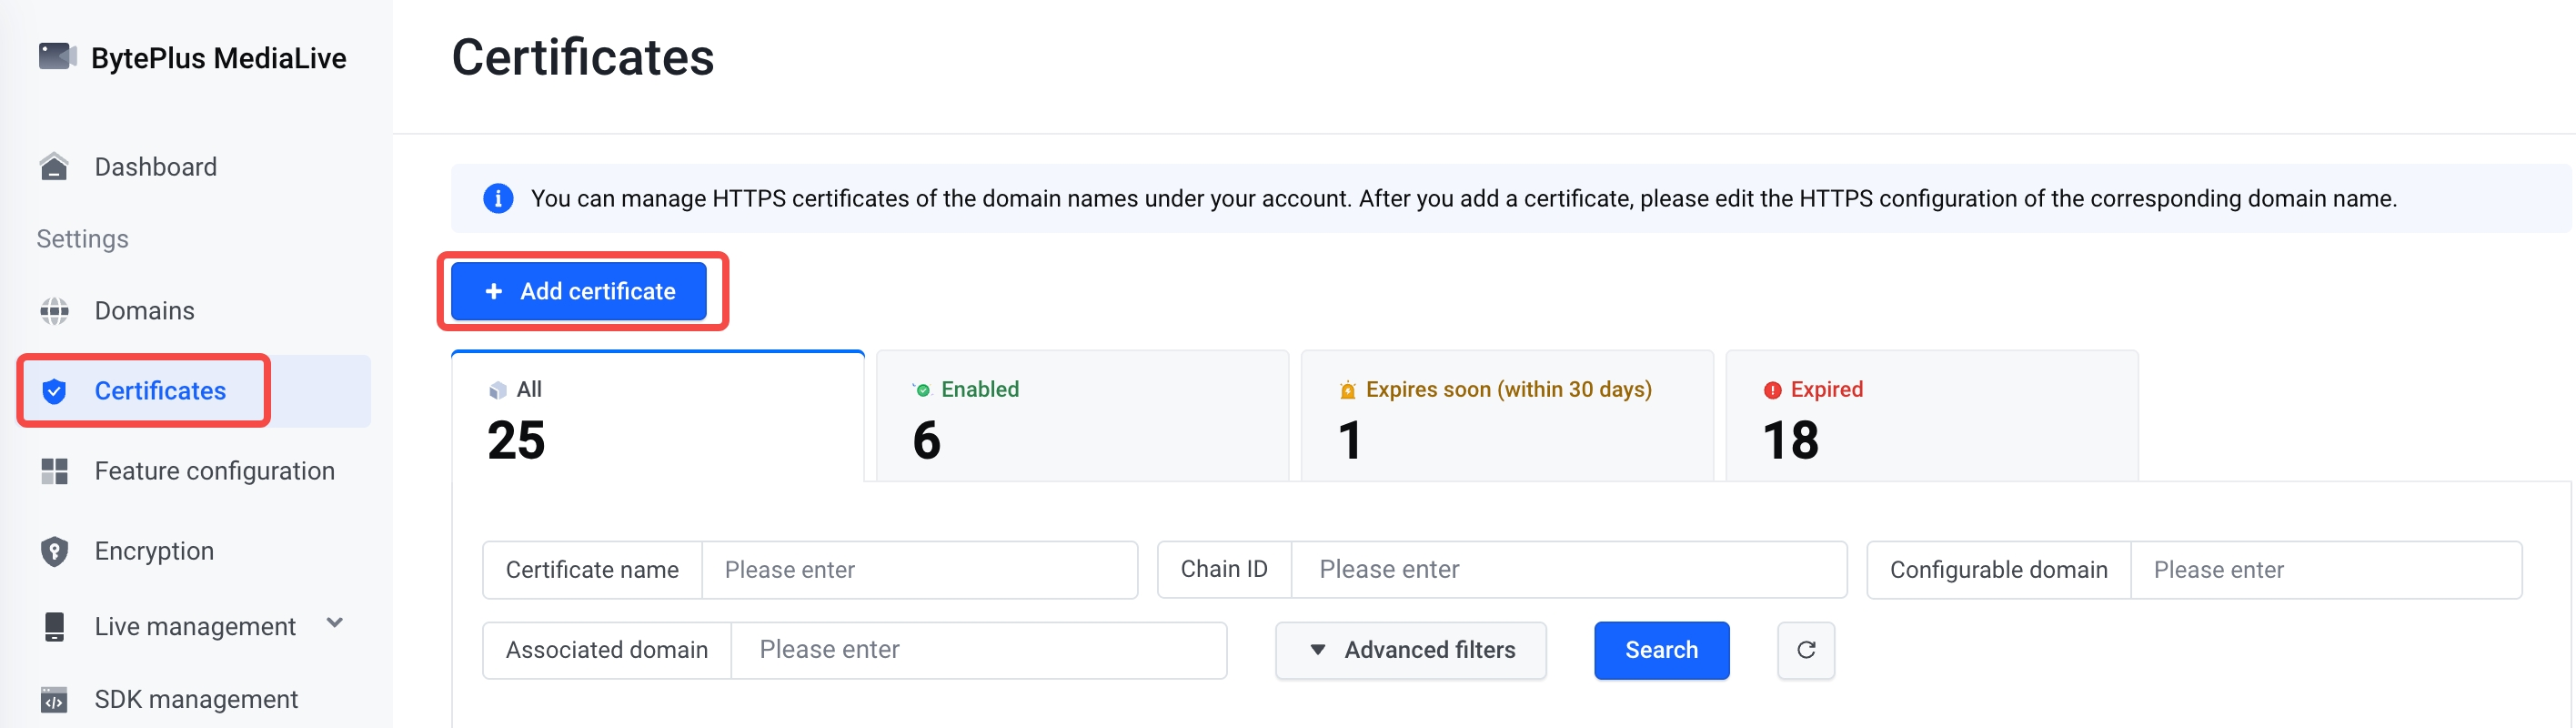Click the Feature configuration grid icon
2576x728 pixels.
(x=54, y=471)
